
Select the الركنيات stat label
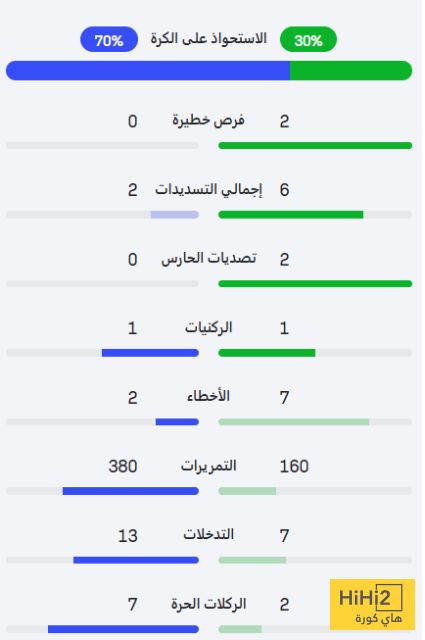point(209,328)
